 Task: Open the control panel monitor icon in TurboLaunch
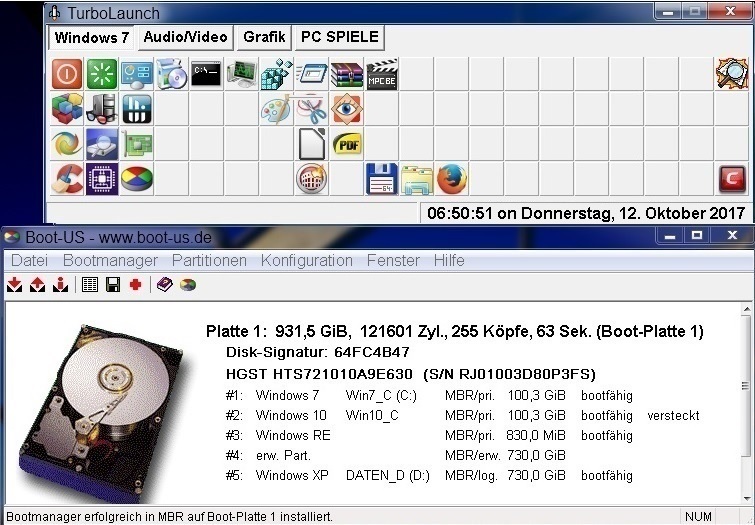[x=137, y=74]
